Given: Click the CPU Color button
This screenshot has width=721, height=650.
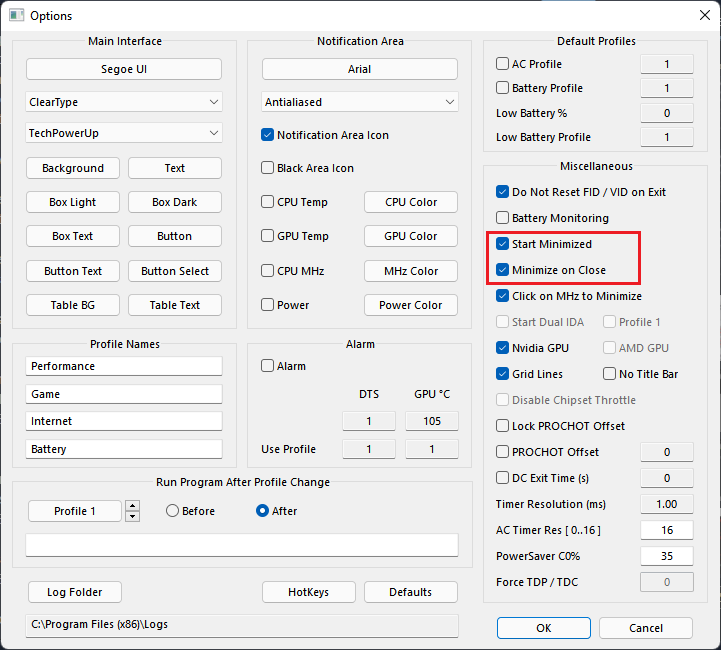Looking at the screenshot, I should [x=411, y=202].
